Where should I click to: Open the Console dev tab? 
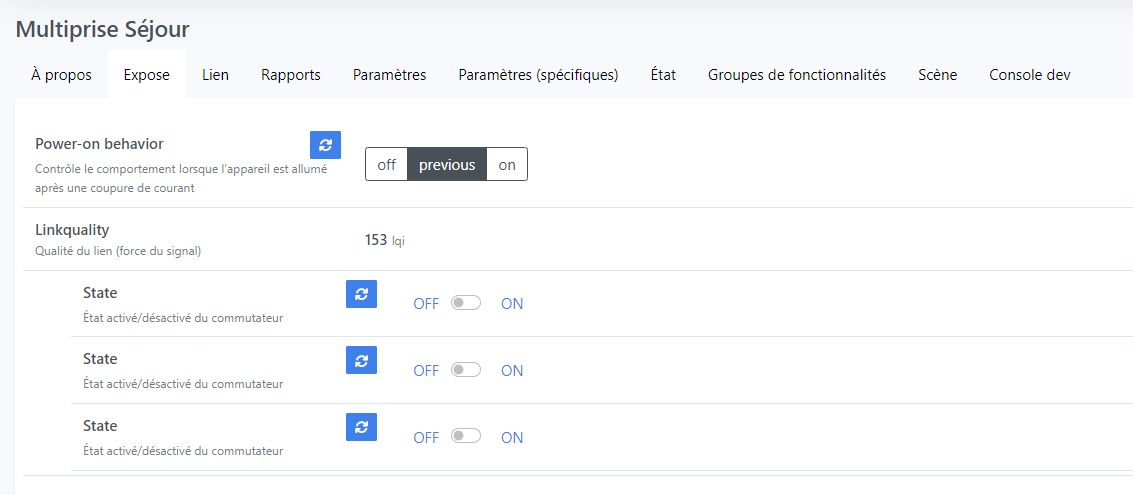pos(1030,75)
